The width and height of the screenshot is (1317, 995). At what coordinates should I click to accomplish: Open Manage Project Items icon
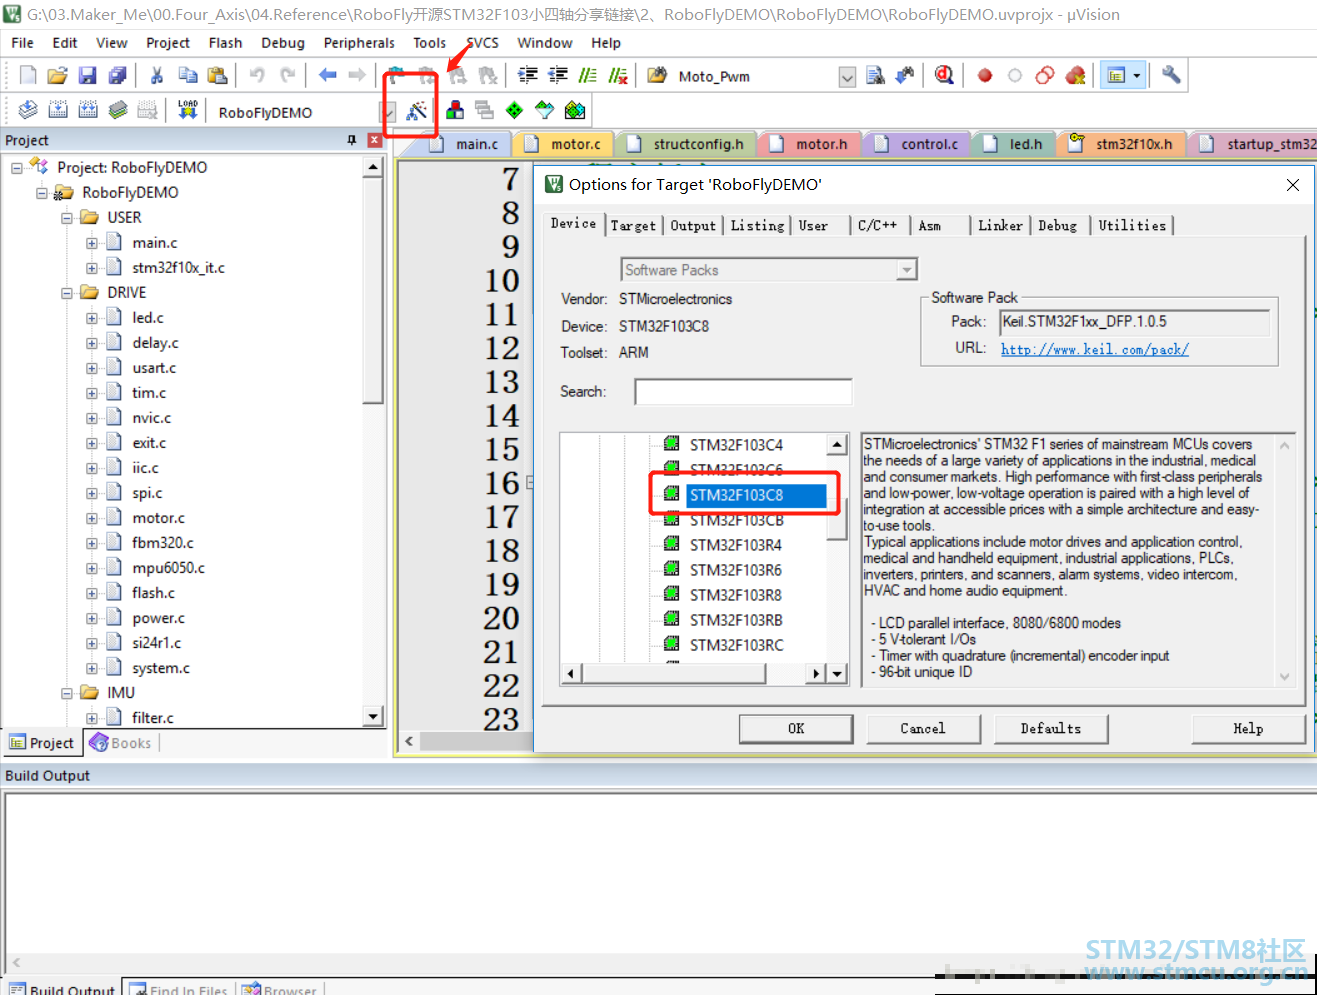(455, 110)
